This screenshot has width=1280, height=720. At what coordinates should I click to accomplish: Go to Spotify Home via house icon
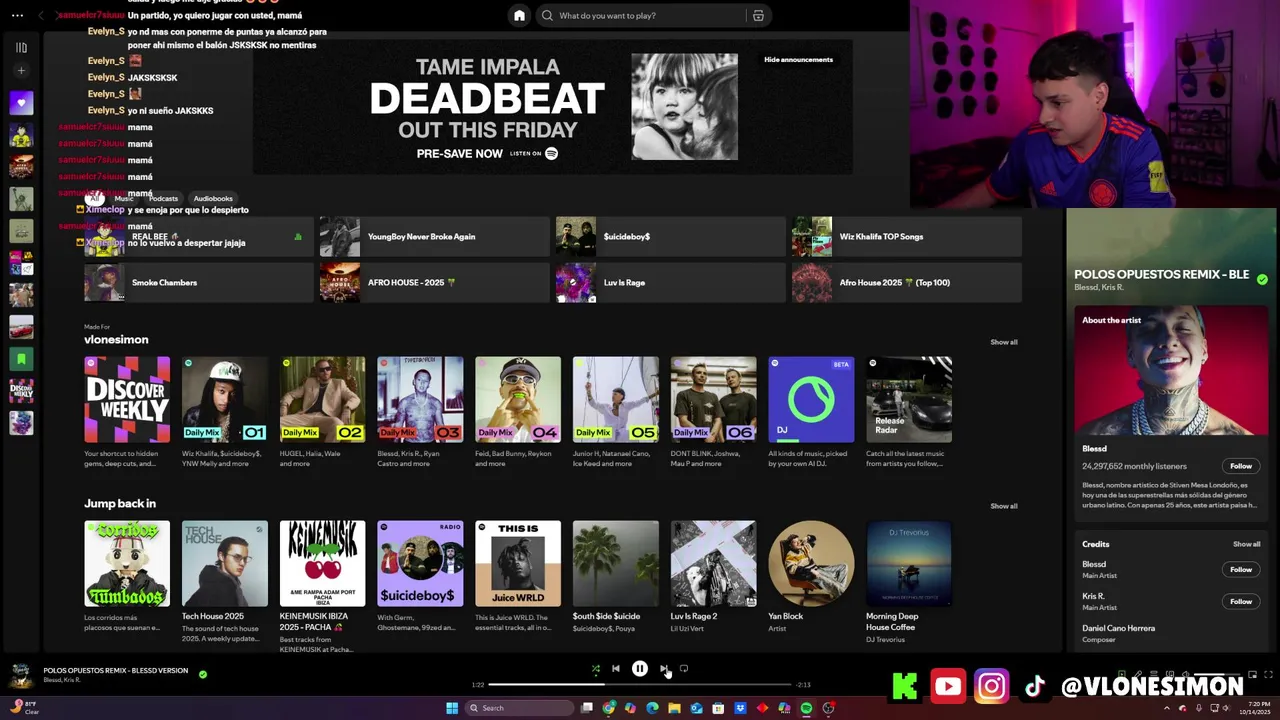[x=519, y=15]
